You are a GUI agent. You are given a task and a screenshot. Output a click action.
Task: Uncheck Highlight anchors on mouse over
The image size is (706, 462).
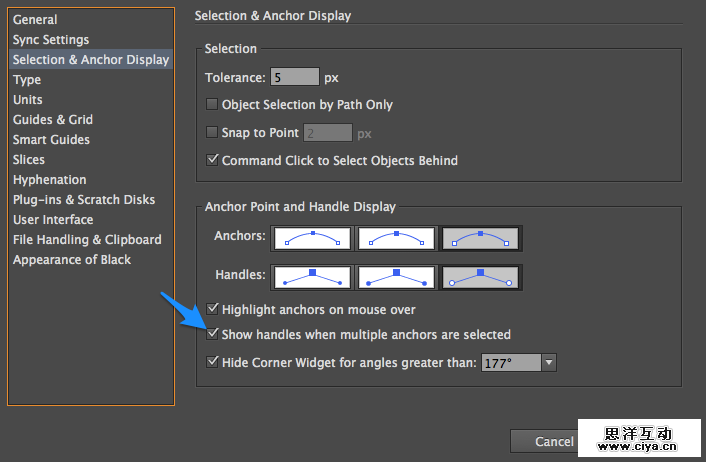pos(212,311)
